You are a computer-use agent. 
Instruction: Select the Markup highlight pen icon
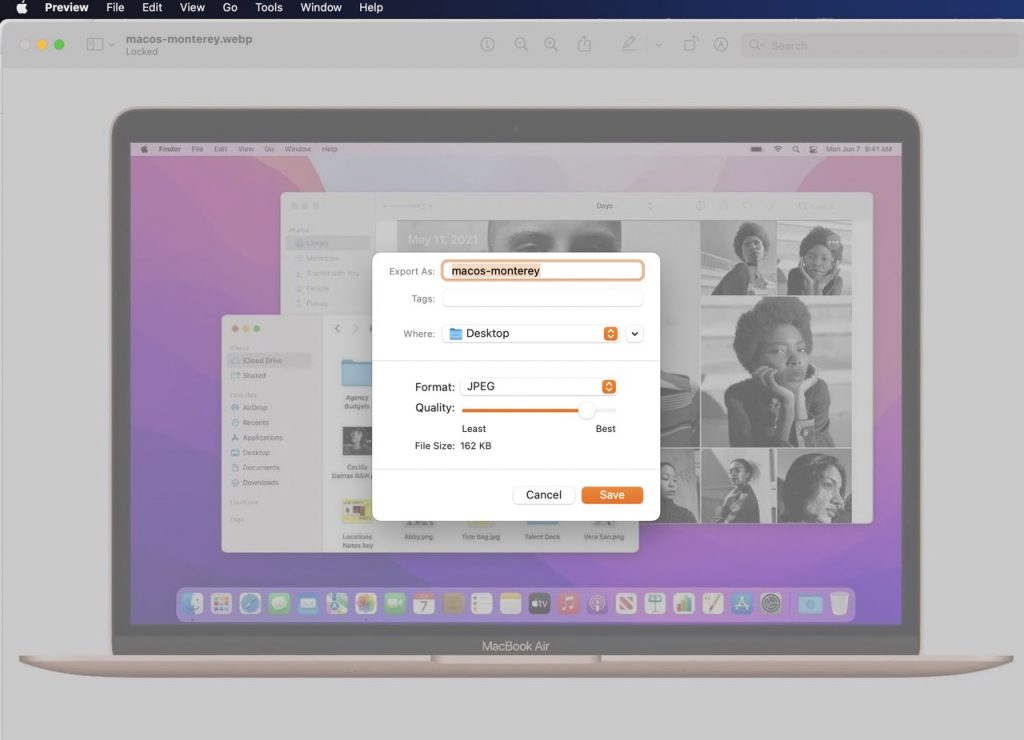[629, 45]
